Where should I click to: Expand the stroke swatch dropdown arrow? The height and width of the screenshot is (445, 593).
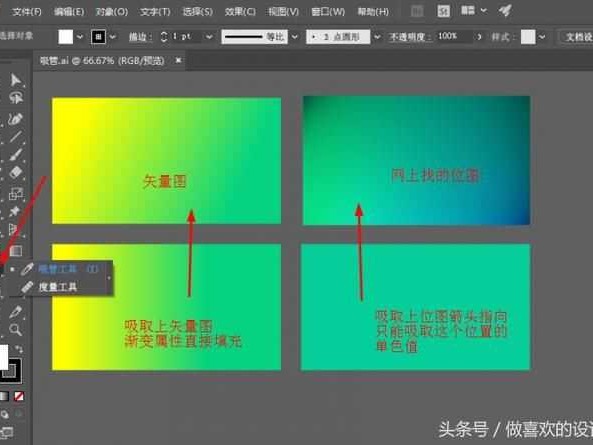point(113,37)
